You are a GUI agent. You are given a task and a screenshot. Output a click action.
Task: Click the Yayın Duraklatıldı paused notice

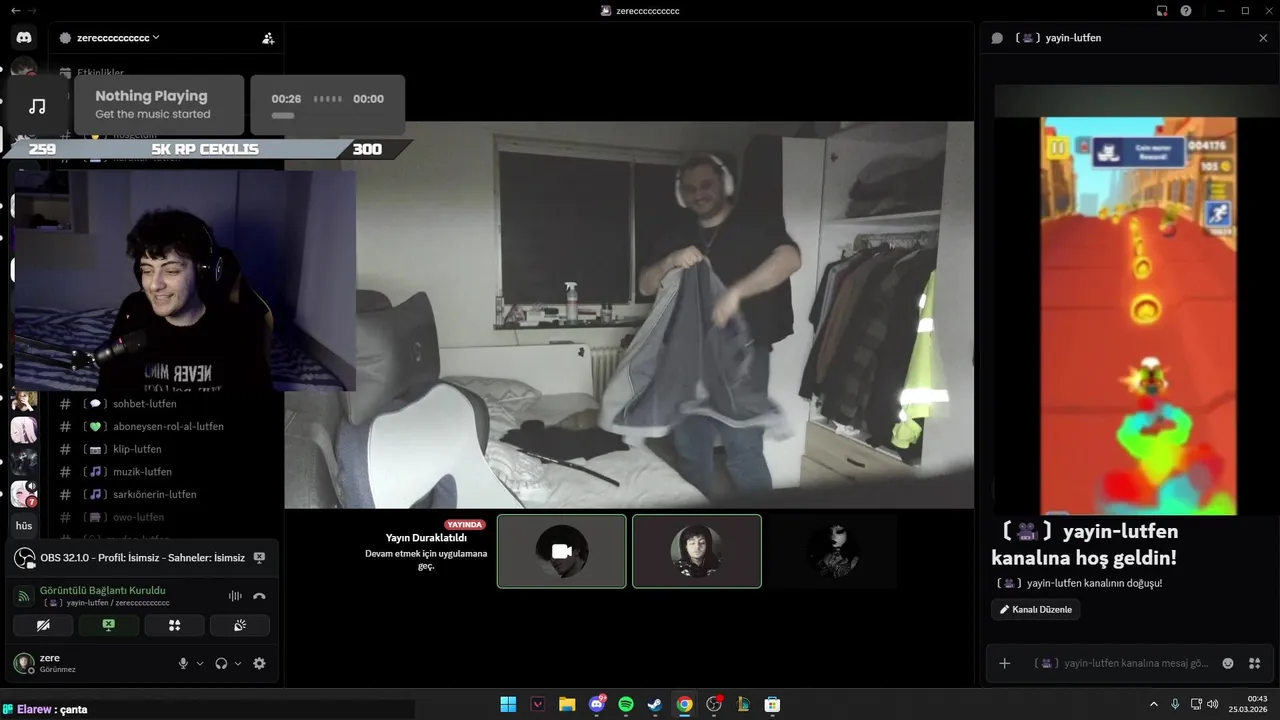pyautogui.click(x=426, y=538)
